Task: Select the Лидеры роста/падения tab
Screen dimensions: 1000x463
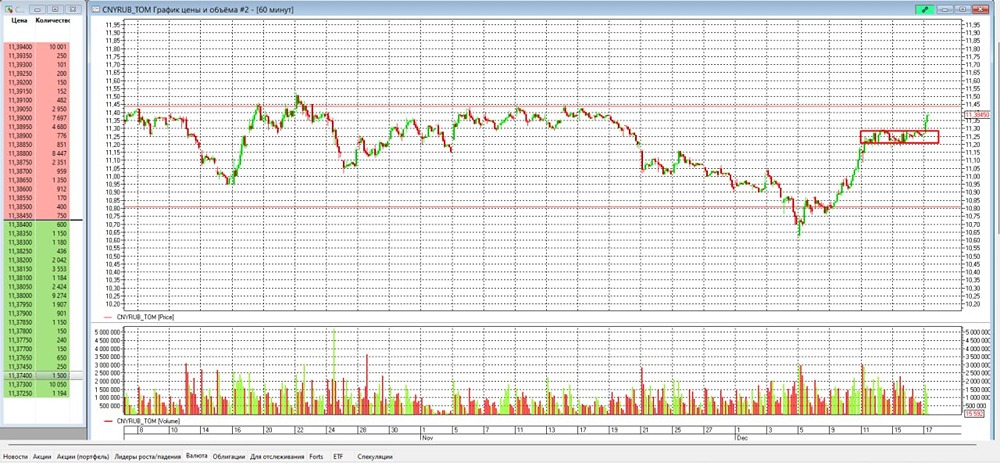Action: coord(147,455)
